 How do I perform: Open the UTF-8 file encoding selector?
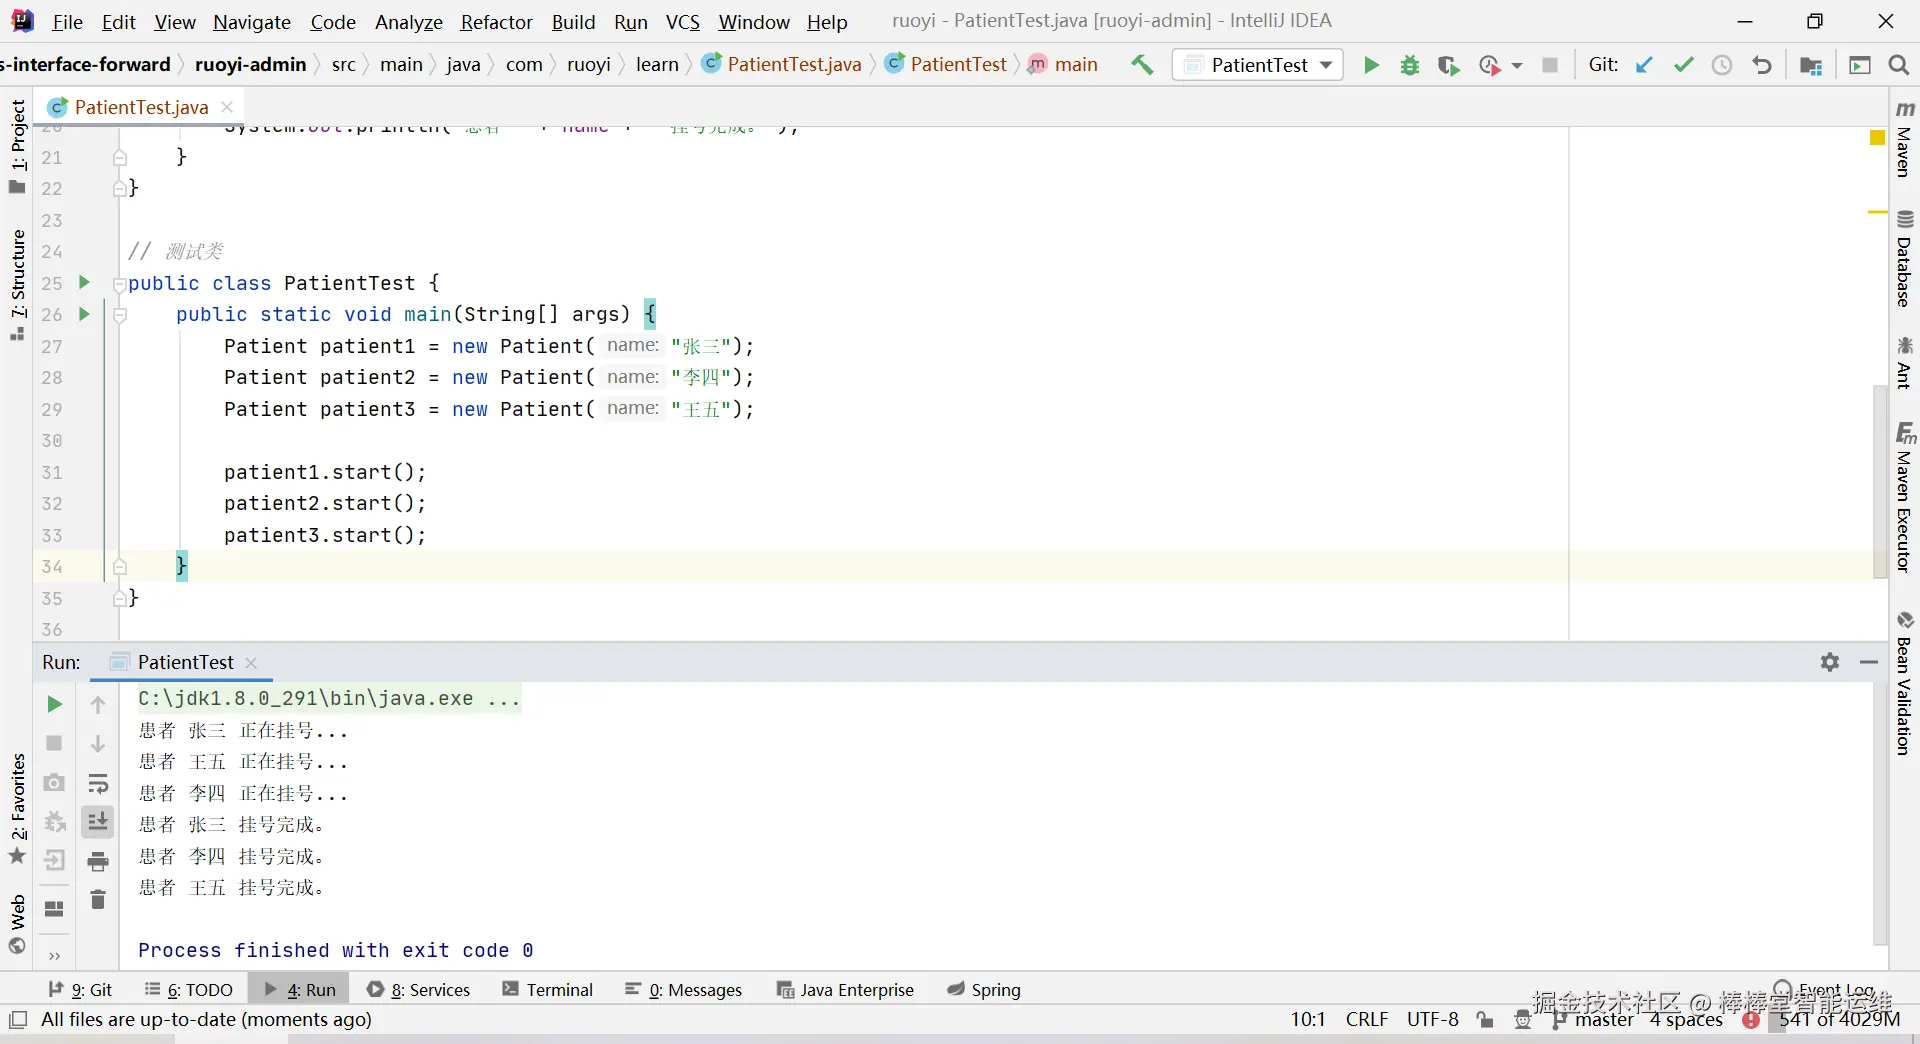click(x=1432, y=1020)
